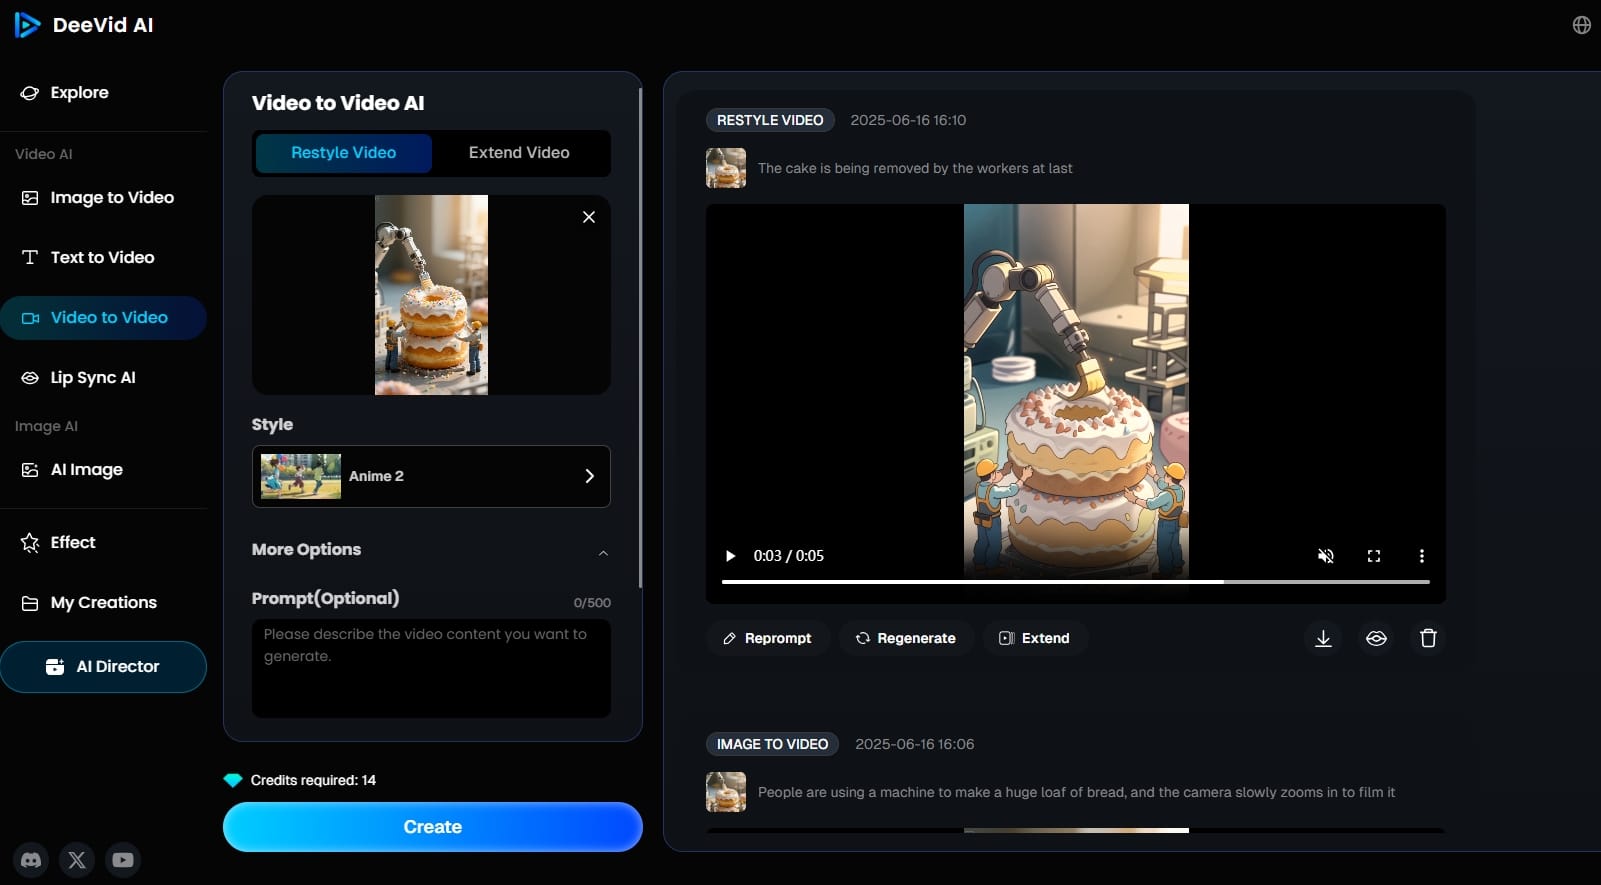Click the 0:03 / 0:05 time display

[789, 556]
